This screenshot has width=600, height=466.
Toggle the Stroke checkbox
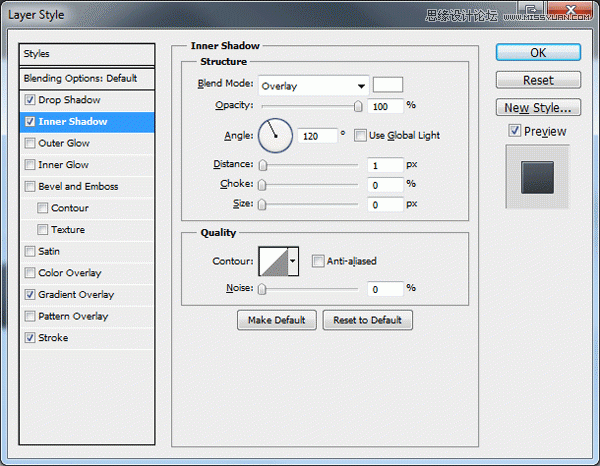[x=30, y=338]
